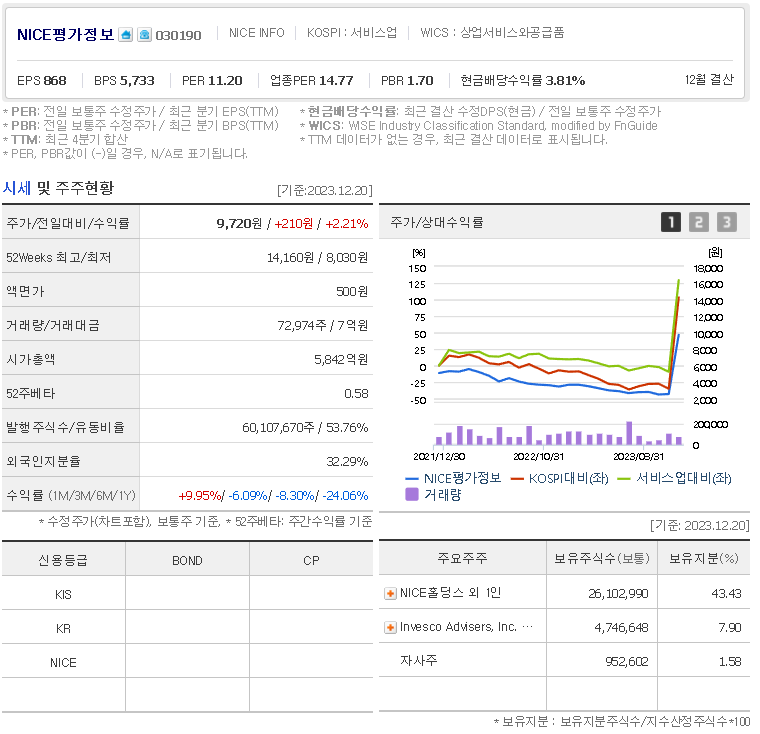Click NICE INFO label
This screenshot has width=760, height=734.
(256, 33)
